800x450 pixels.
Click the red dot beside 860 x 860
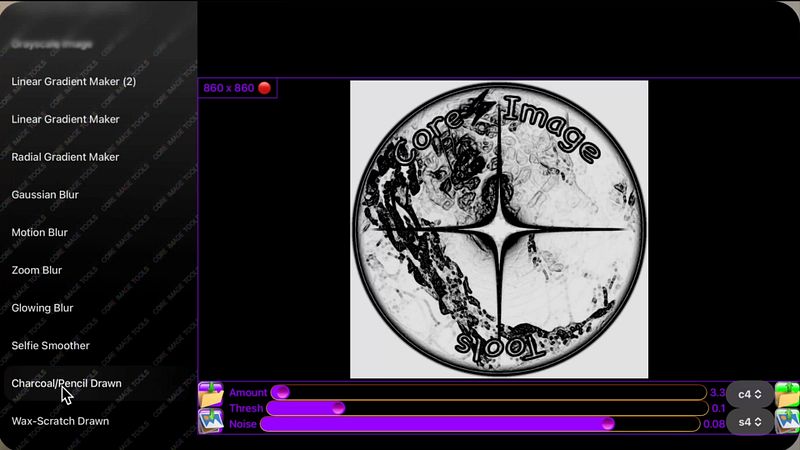(x=264, y=88)
